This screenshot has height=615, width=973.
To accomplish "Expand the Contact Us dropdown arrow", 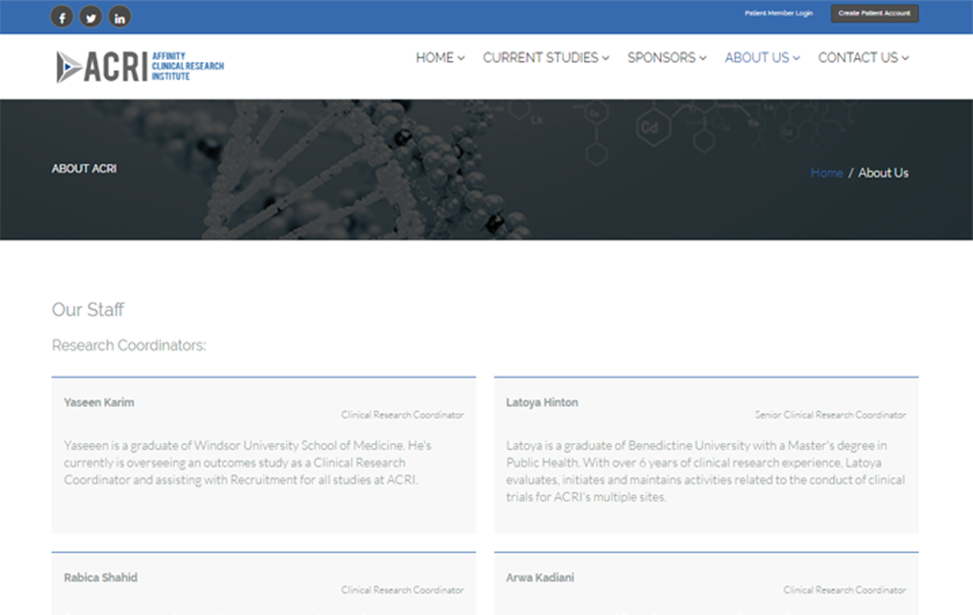I will (905, 58).
